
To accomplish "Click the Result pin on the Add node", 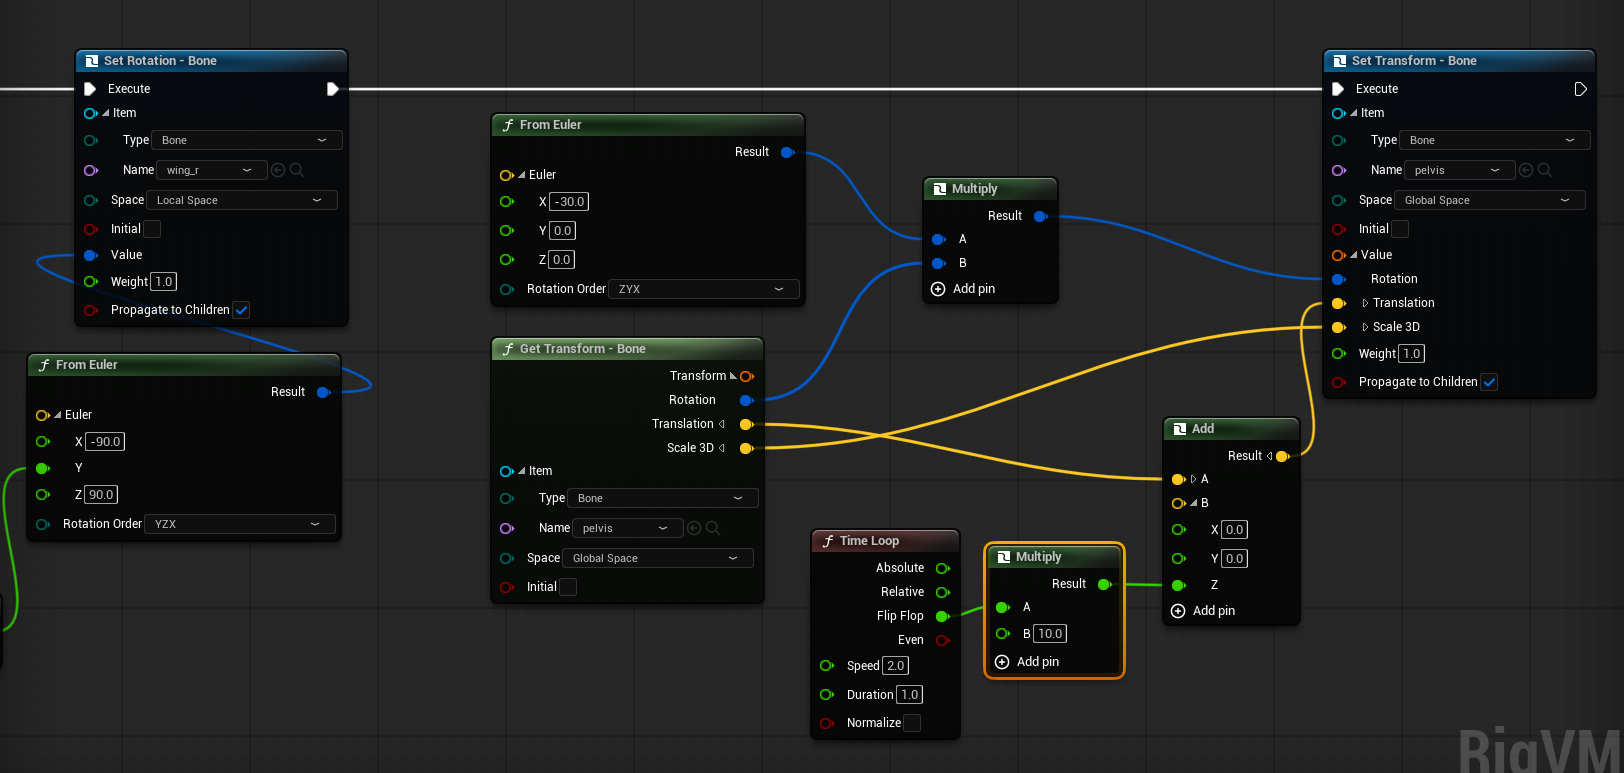I will pos(1283,456).
